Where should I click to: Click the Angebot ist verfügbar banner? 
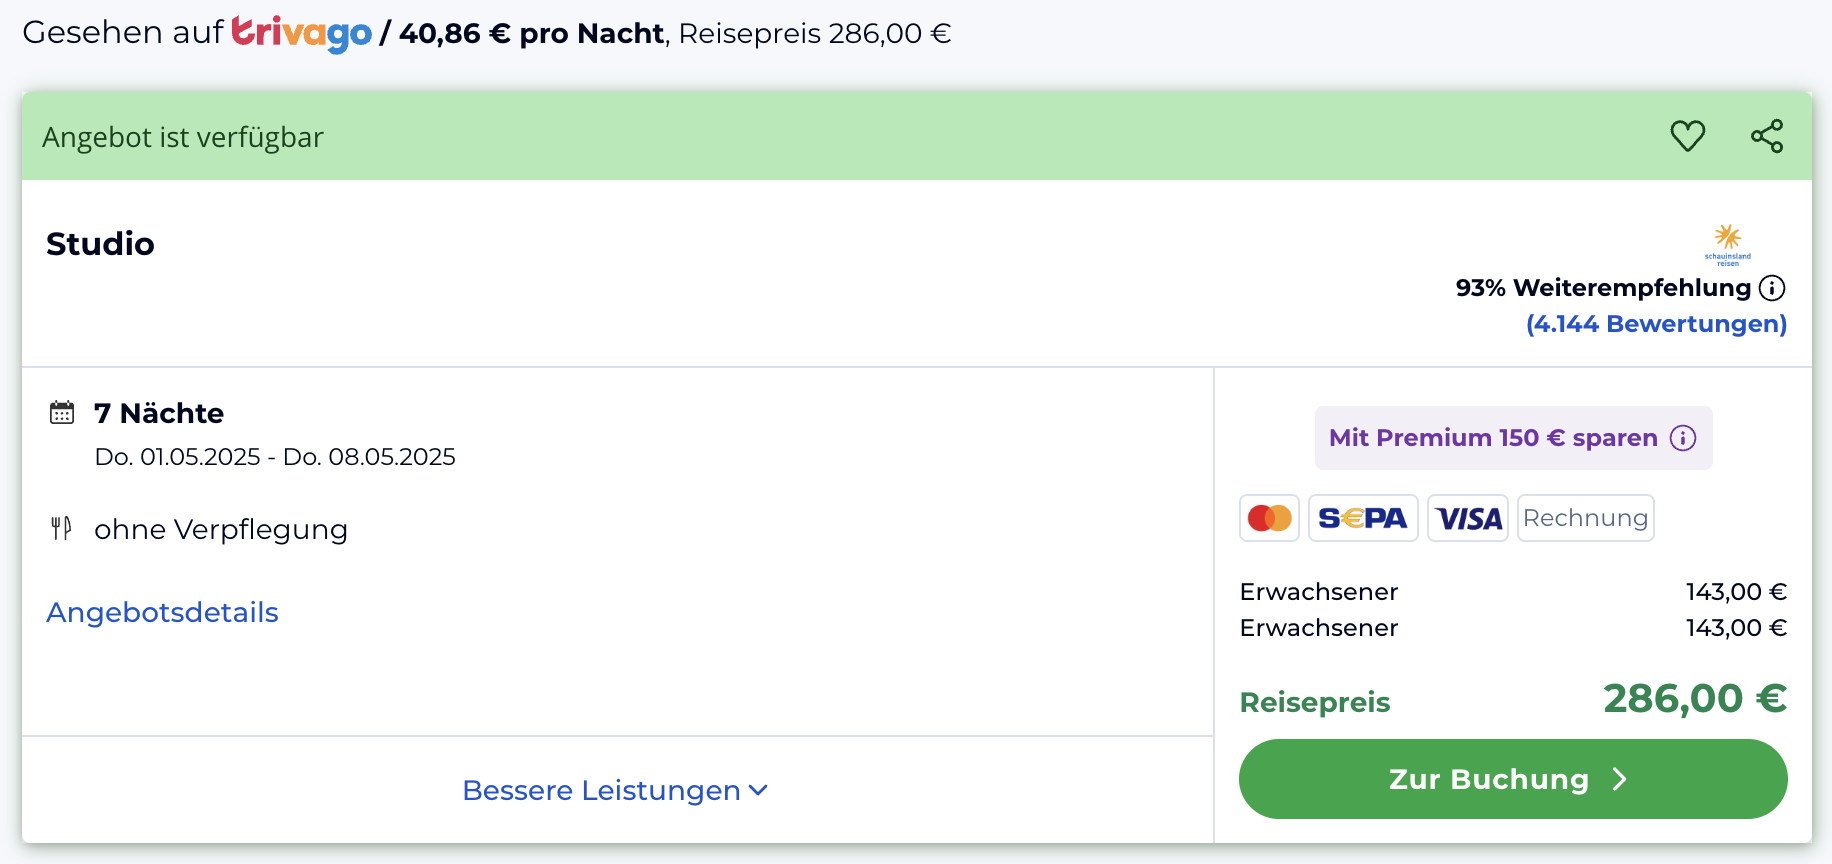point(916,136)
